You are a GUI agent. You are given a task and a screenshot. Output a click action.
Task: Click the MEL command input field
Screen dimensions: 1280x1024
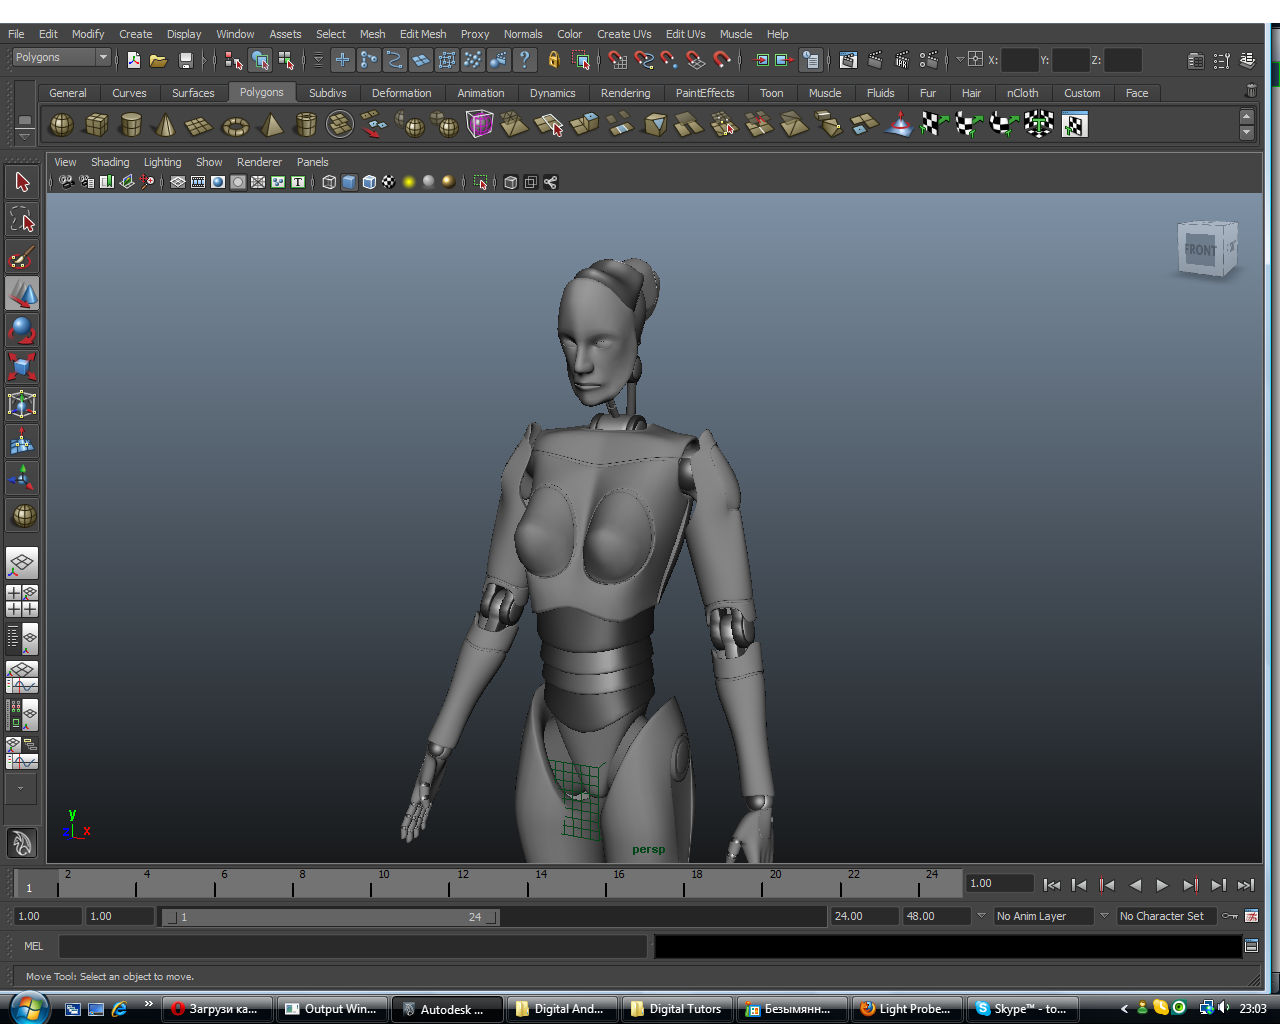coord(352,946)
